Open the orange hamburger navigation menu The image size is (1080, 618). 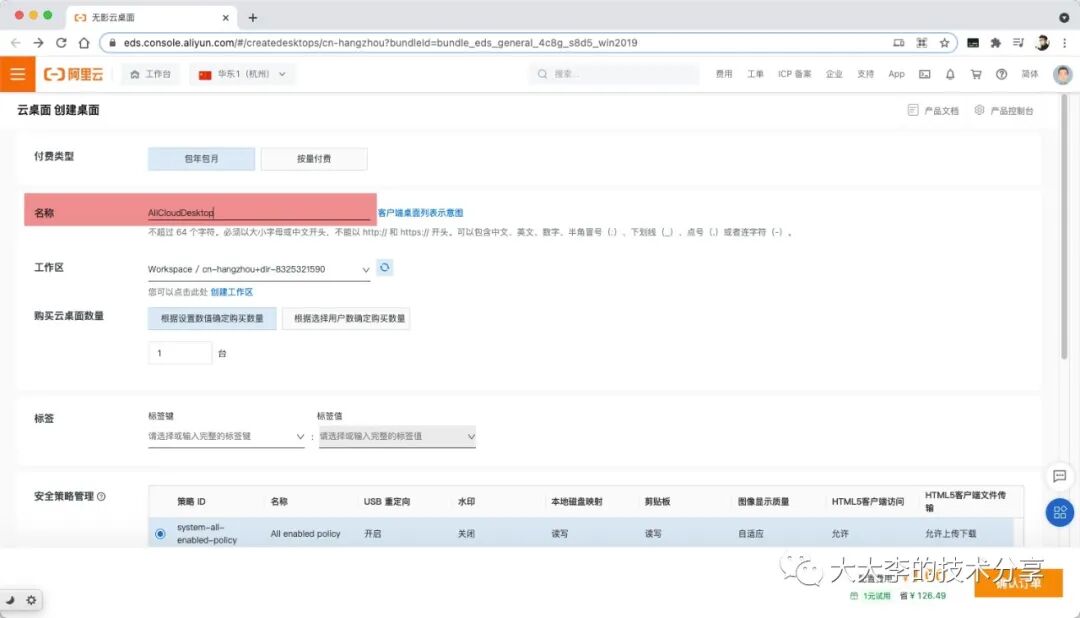pos(17,74)
